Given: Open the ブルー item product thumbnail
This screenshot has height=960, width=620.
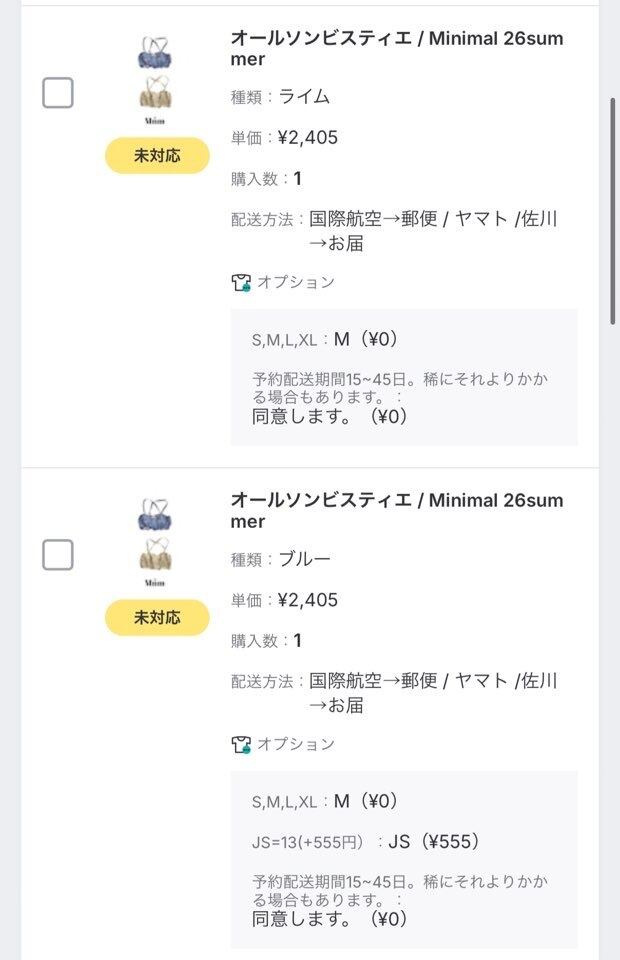Looking at the screenshot, I should [x=155, y=542].
